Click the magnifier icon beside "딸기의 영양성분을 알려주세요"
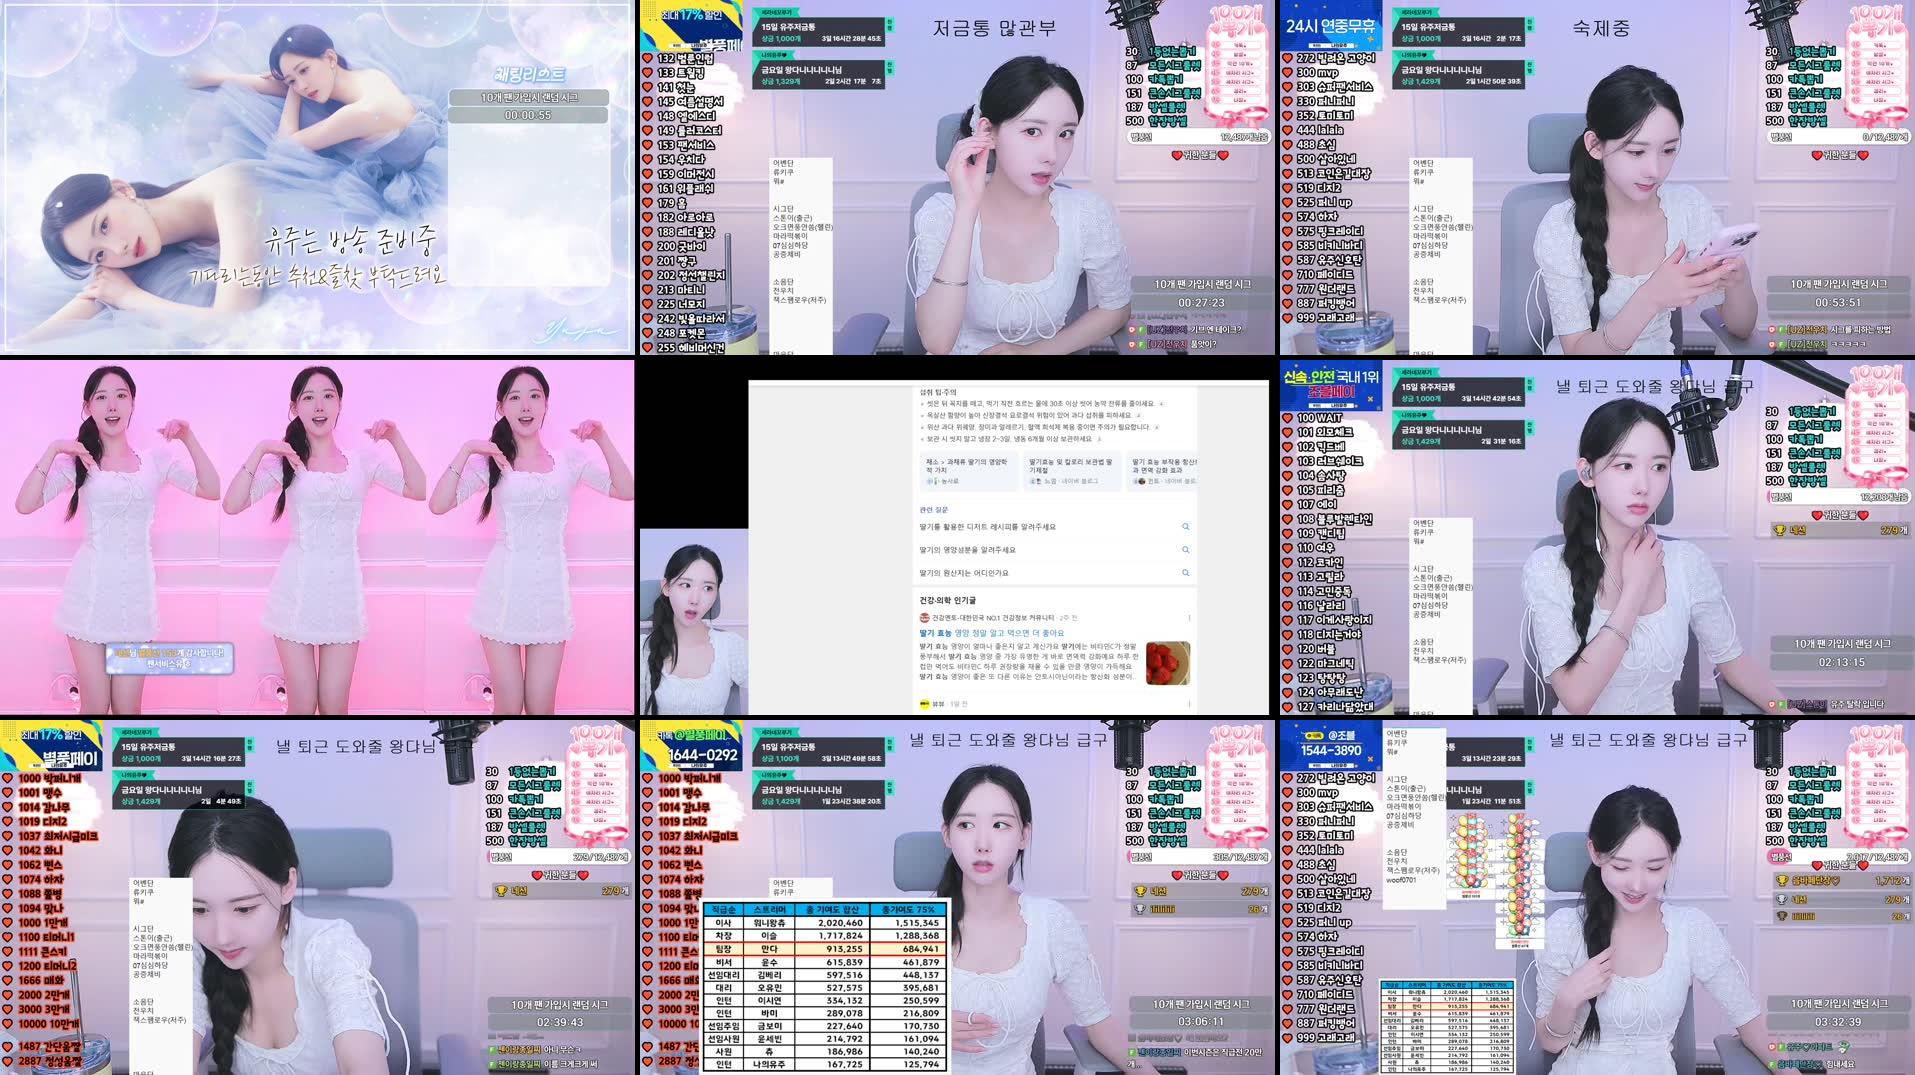Viewport: 1915px width, 1075px height. (x=1186, y=550)
